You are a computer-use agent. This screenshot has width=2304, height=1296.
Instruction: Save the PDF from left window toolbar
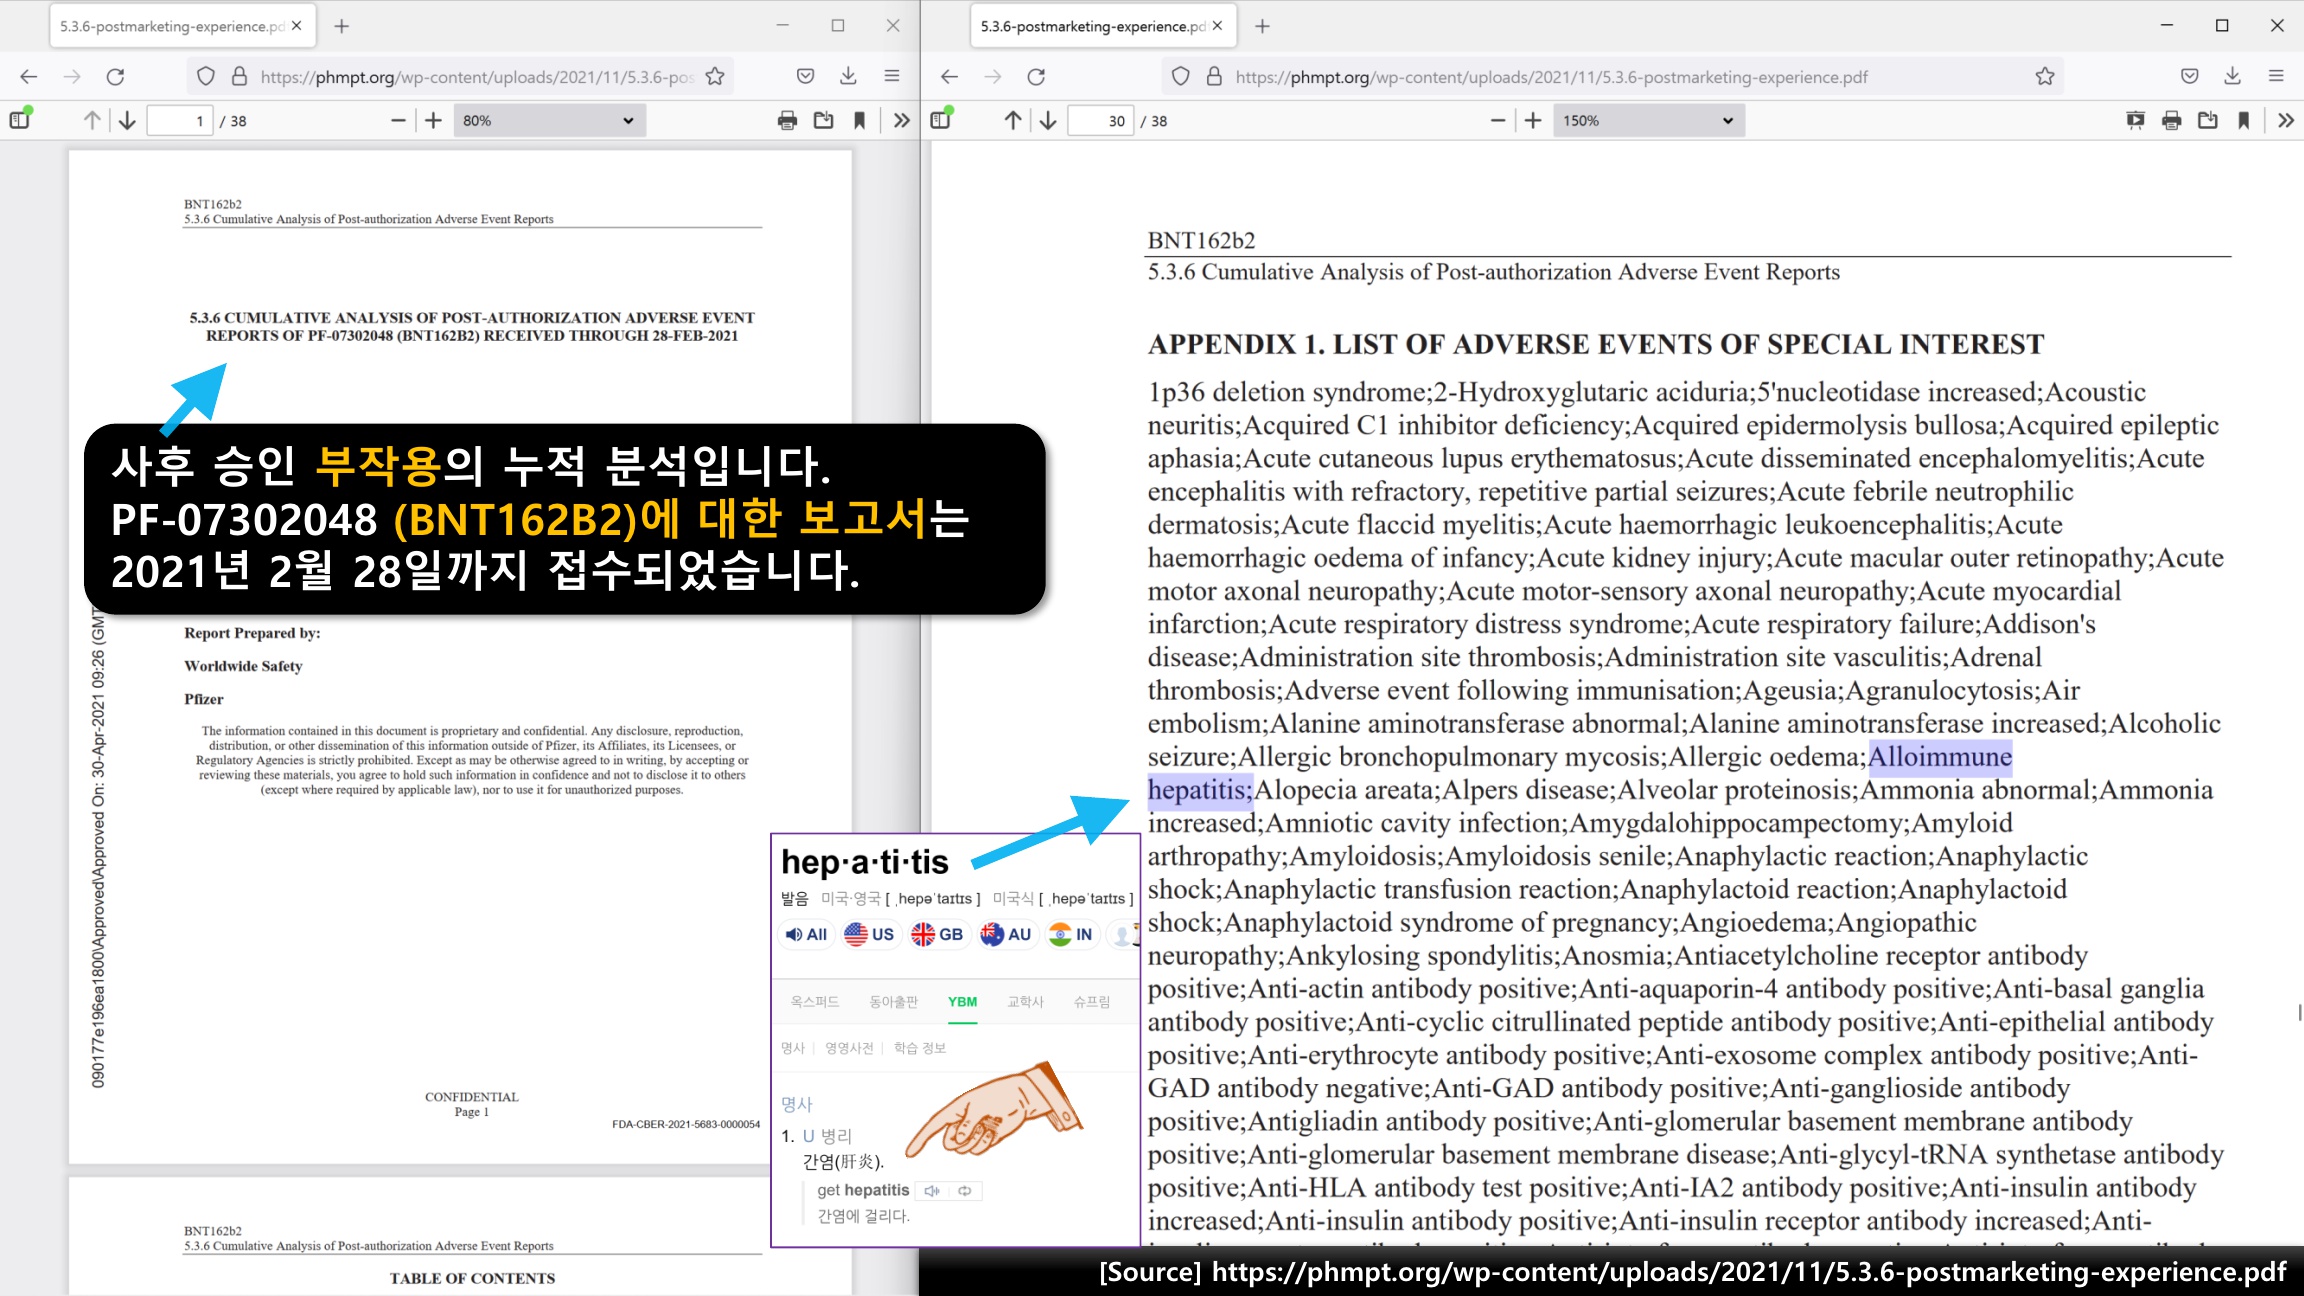point(823,120)
